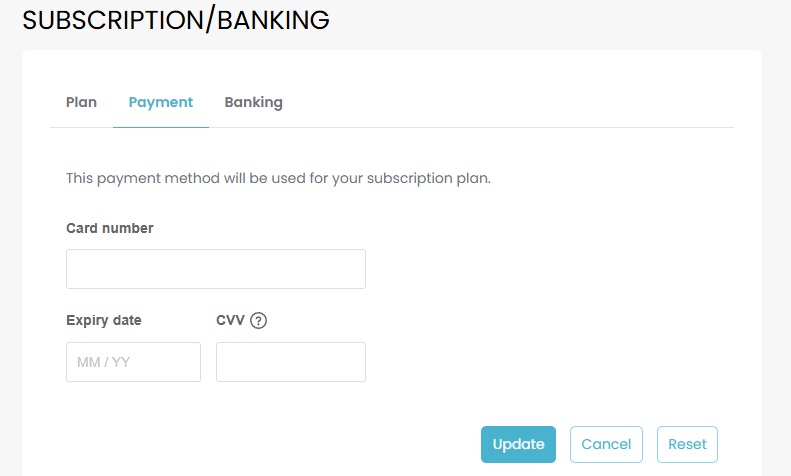The width and height of the screenshot is (791, 476).
Task: Click the underline beneath the Payment tab
Action: 161,127
